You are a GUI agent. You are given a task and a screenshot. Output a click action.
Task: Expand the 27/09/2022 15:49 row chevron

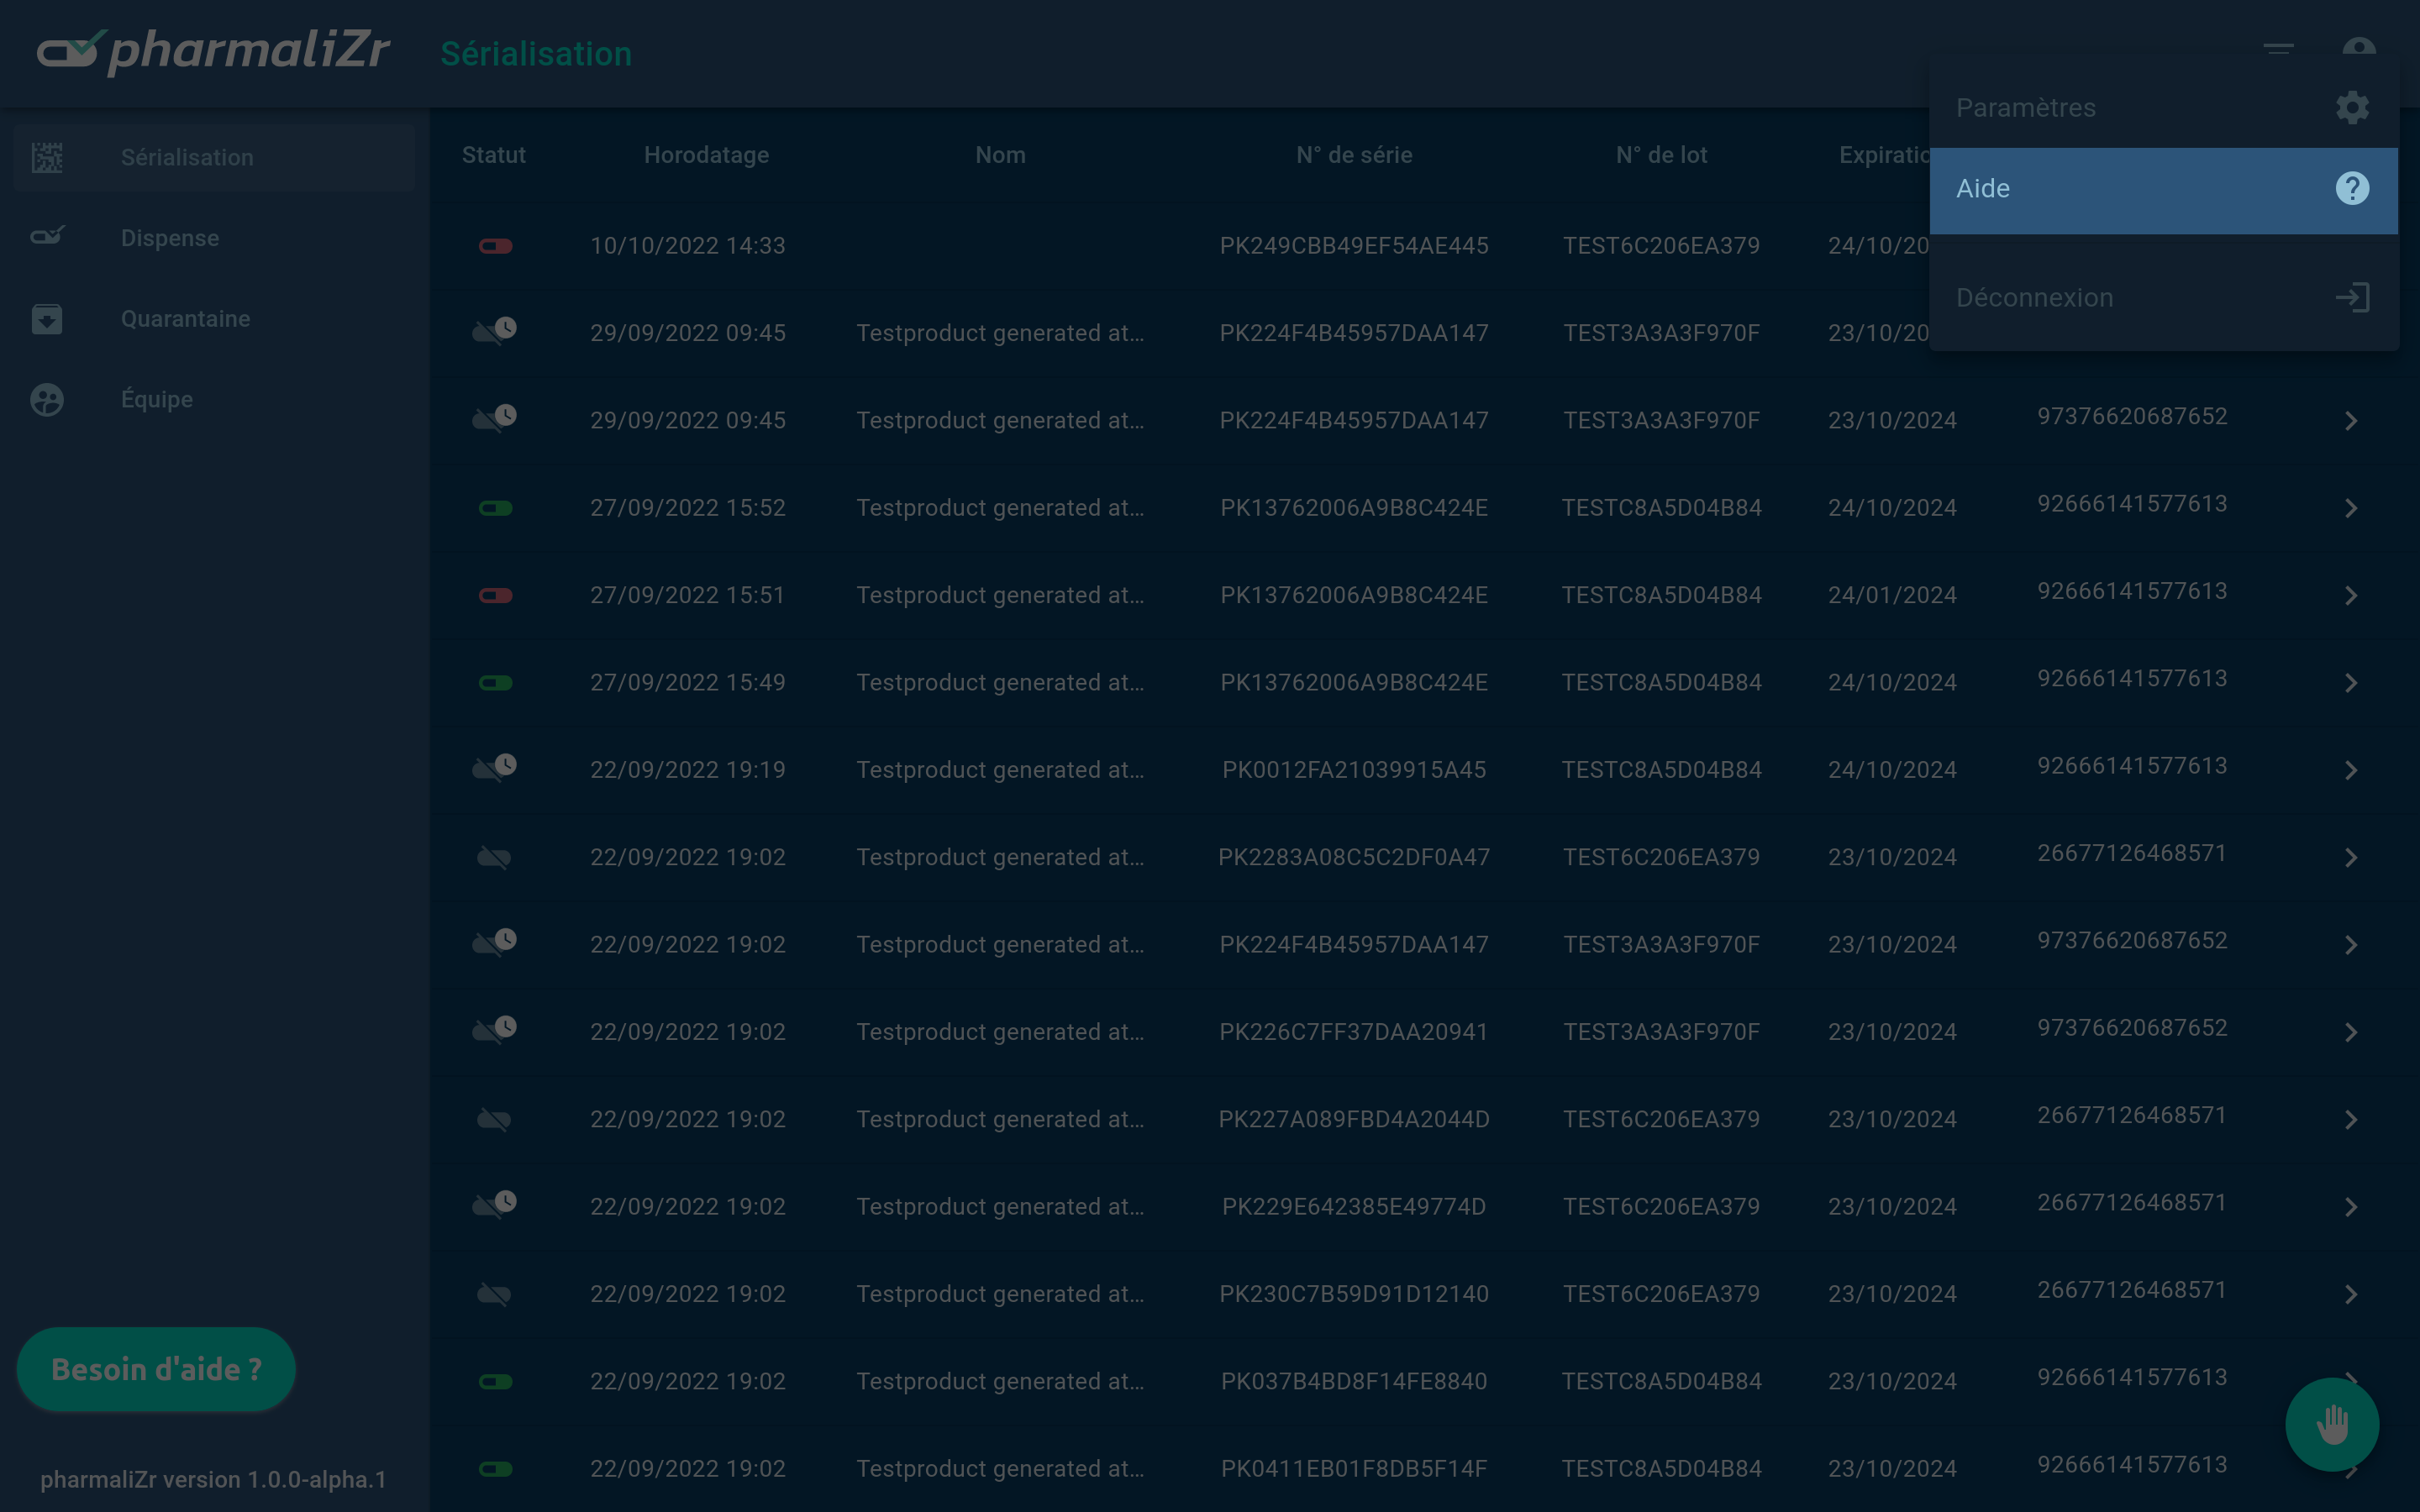(2350, 683)
